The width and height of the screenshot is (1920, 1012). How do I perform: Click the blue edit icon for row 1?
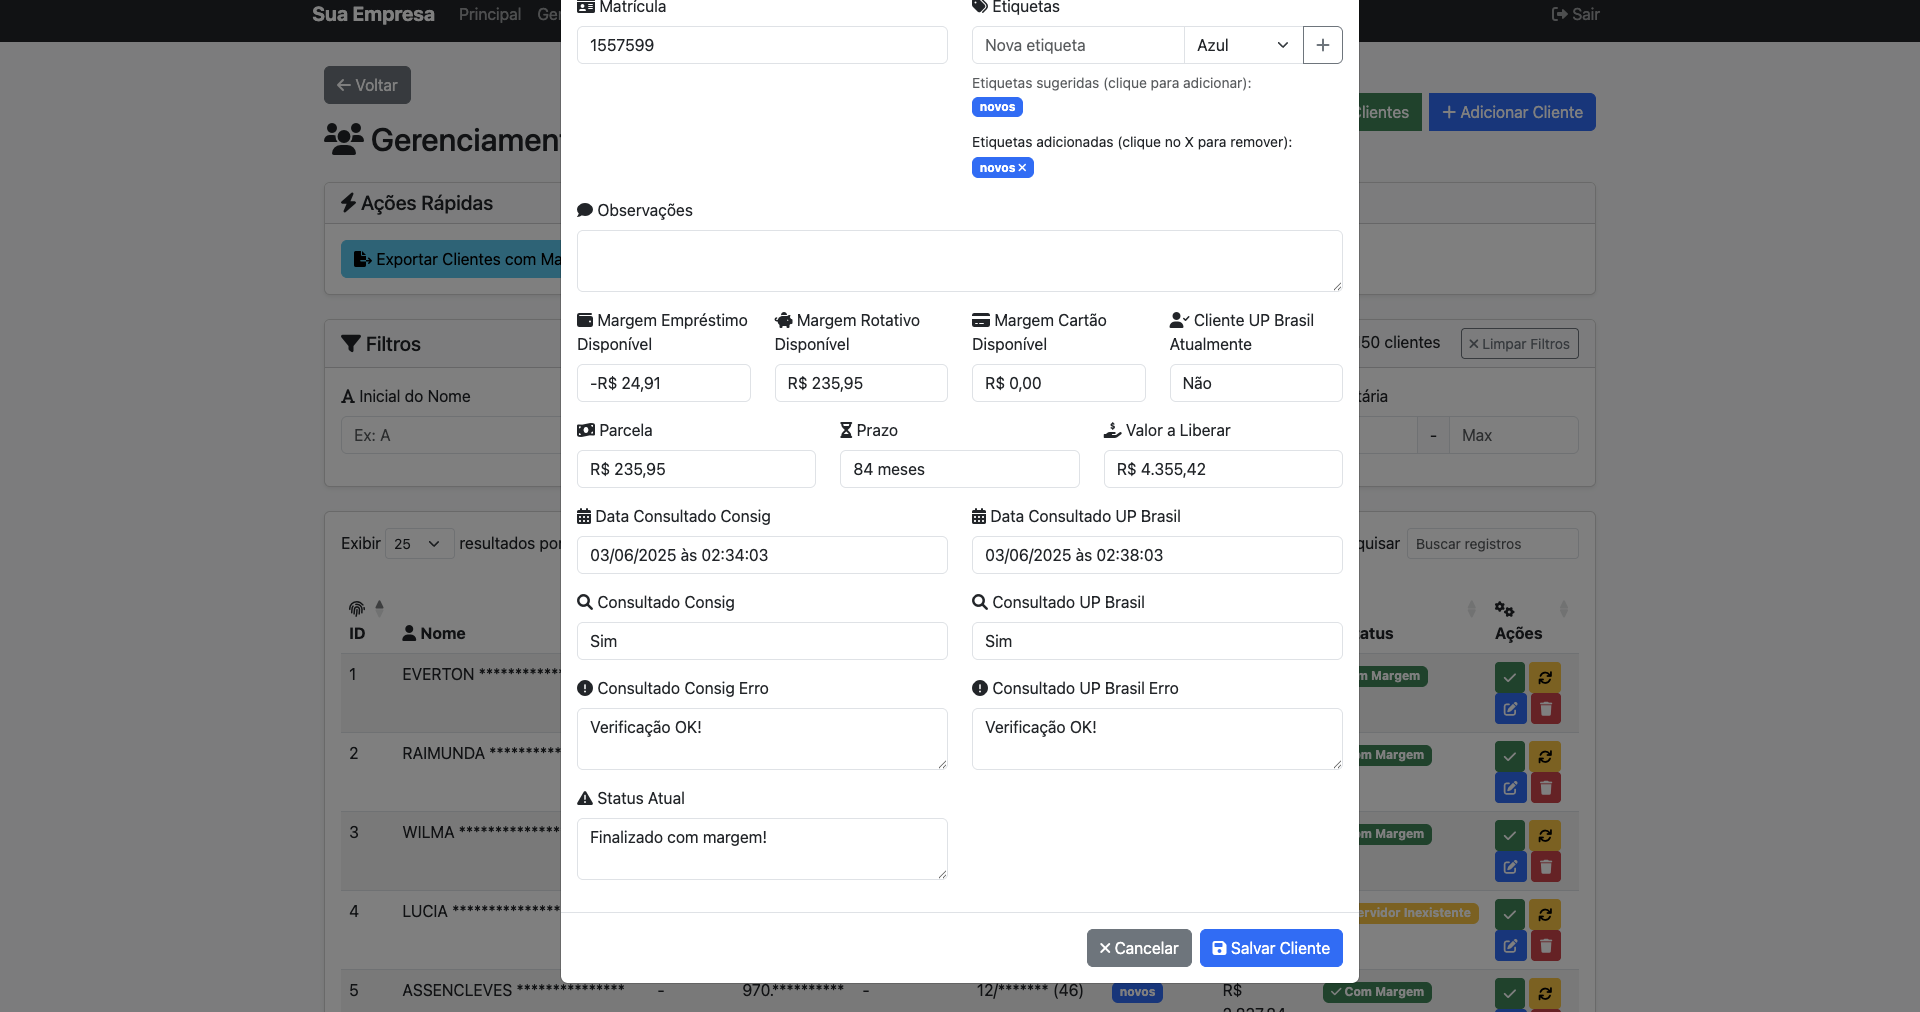coord(1510,708)
